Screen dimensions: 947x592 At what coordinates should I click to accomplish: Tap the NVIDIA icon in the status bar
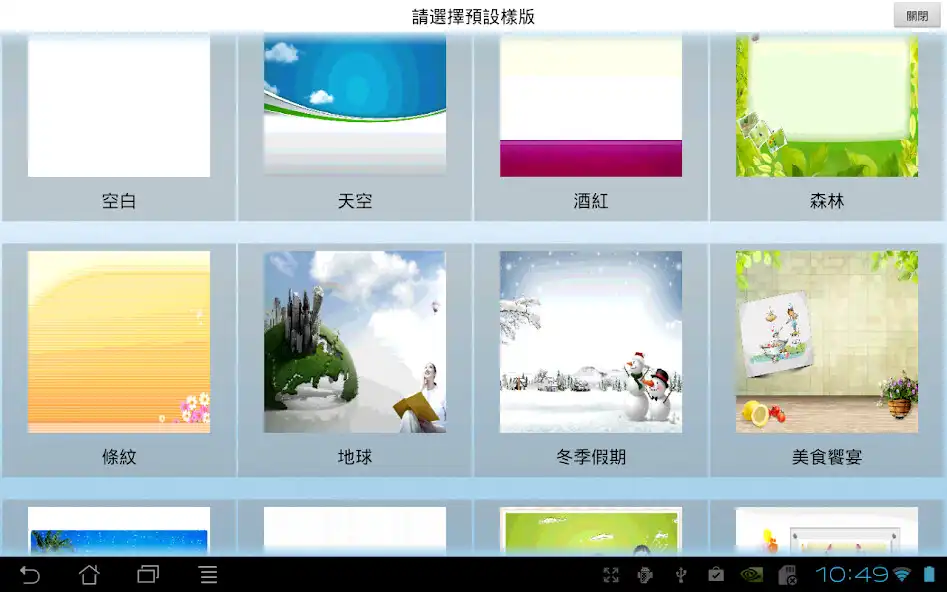tap(751, 575)
